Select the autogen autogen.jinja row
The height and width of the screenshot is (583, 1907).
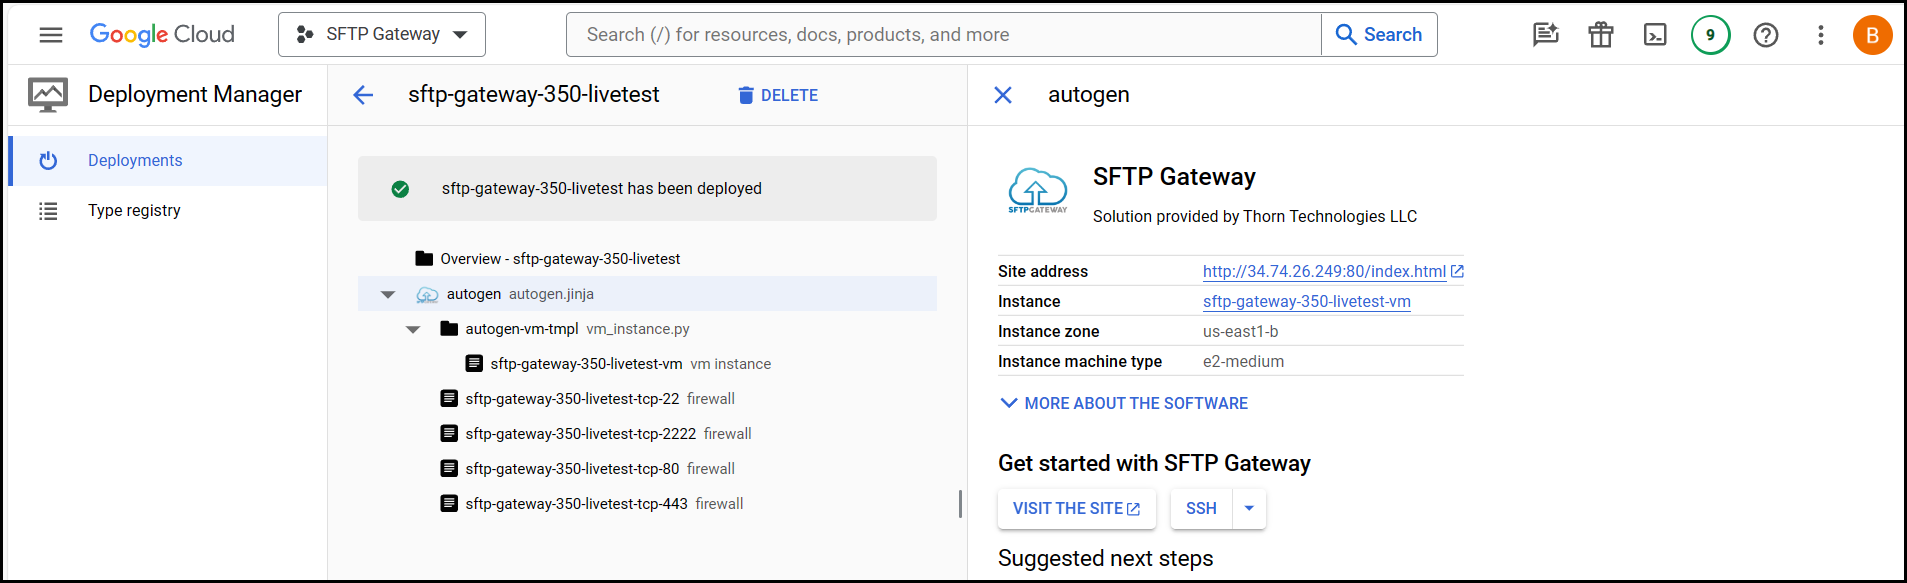click(x=647, y=294)
